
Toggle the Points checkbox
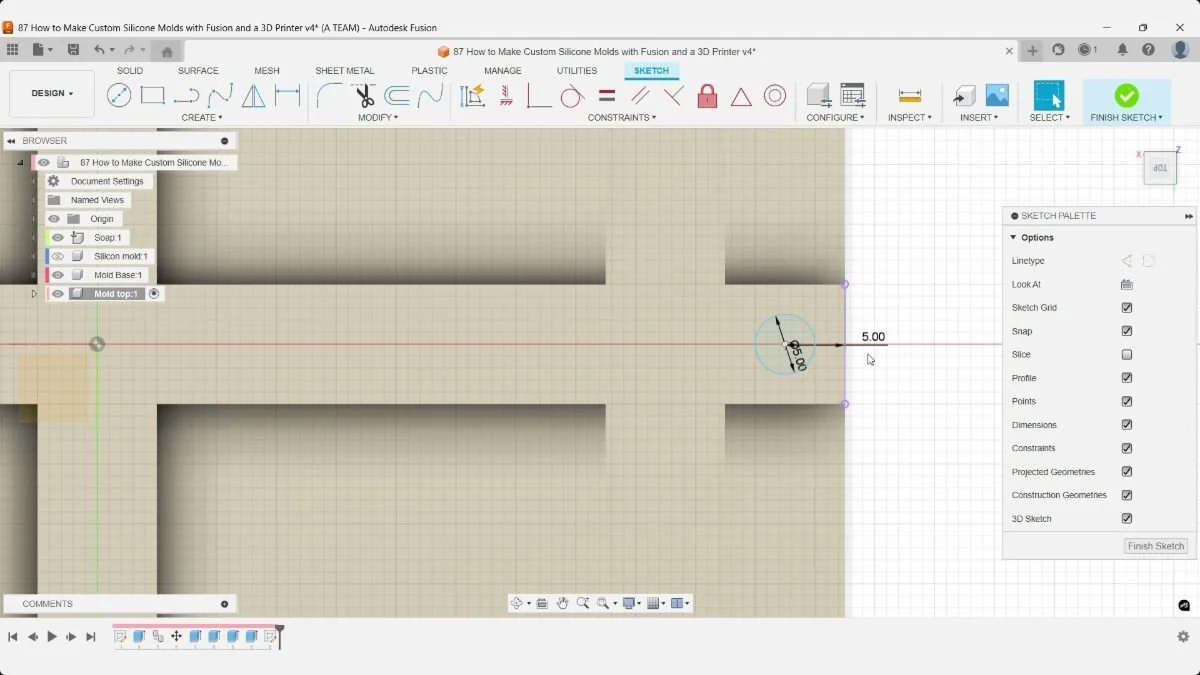1127,402
